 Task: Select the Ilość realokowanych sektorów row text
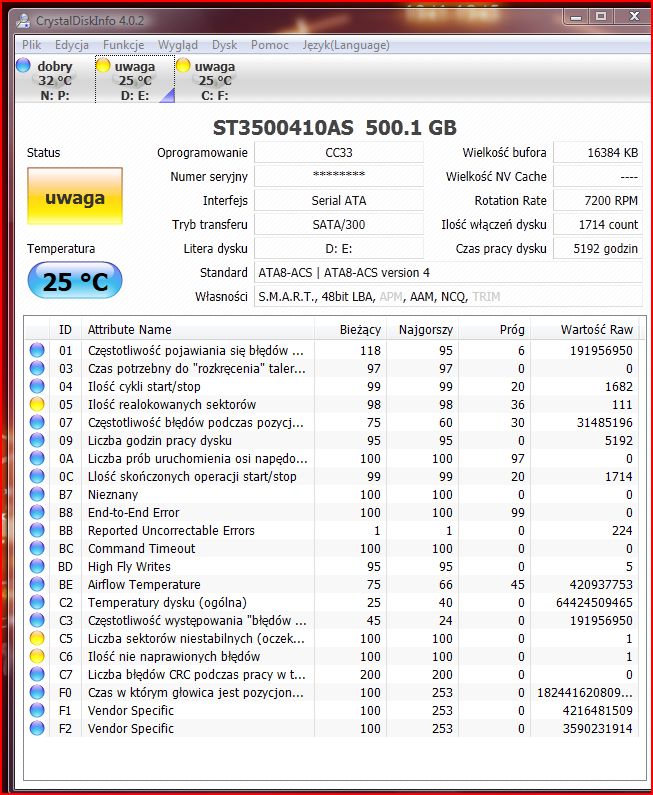[172, 405]
